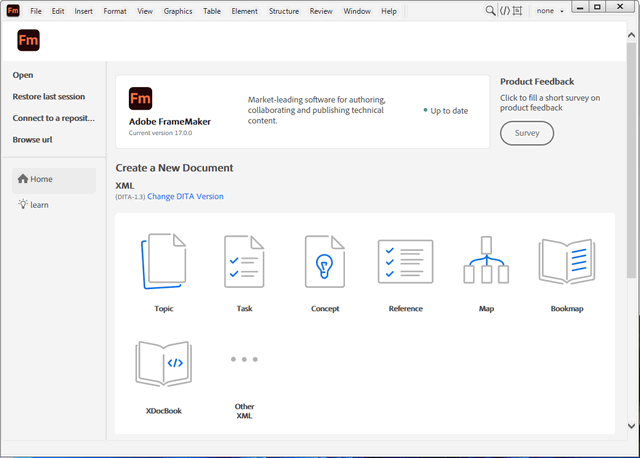Create a new Task document
This screenshot has width=640, height=458.
coord(244,262)
